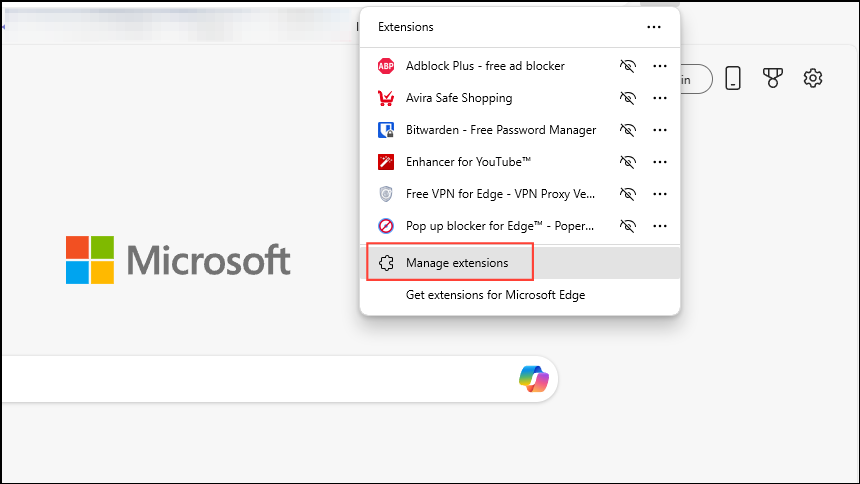Open more actions for Bitwarden
This screenshot has width=860, height=484.
coord(660,130)
